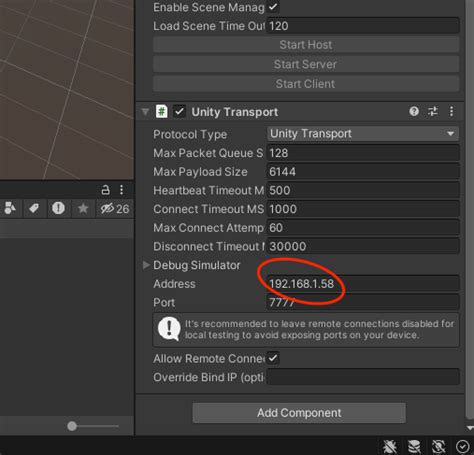Click the Allow Remote Connection label
Viewport: 474px width, 455px height.
[x=209, y=358]
